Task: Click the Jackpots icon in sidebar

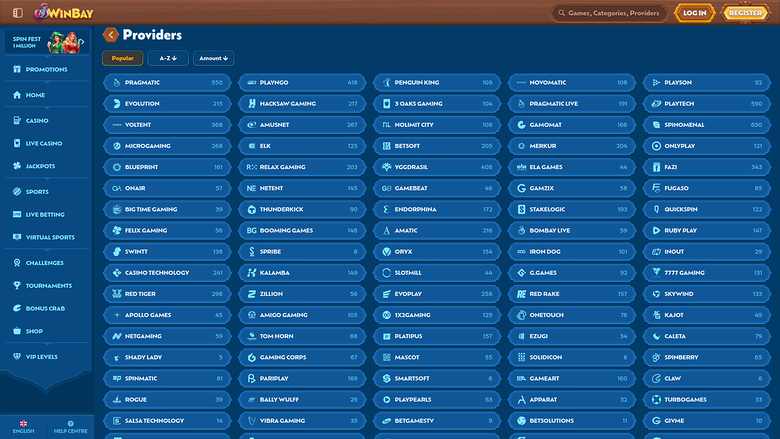Action: click(16, 166)
